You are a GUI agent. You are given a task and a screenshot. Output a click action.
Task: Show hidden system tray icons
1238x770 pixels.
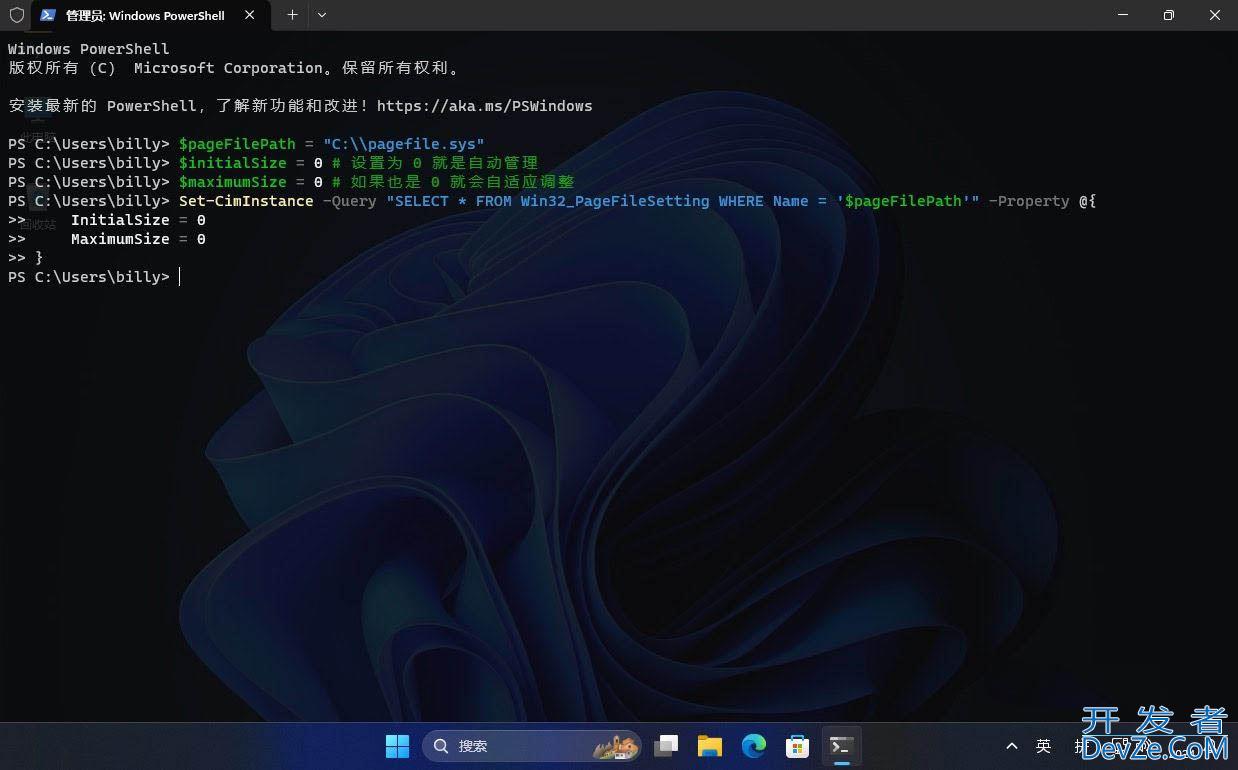click(1012, 746)
